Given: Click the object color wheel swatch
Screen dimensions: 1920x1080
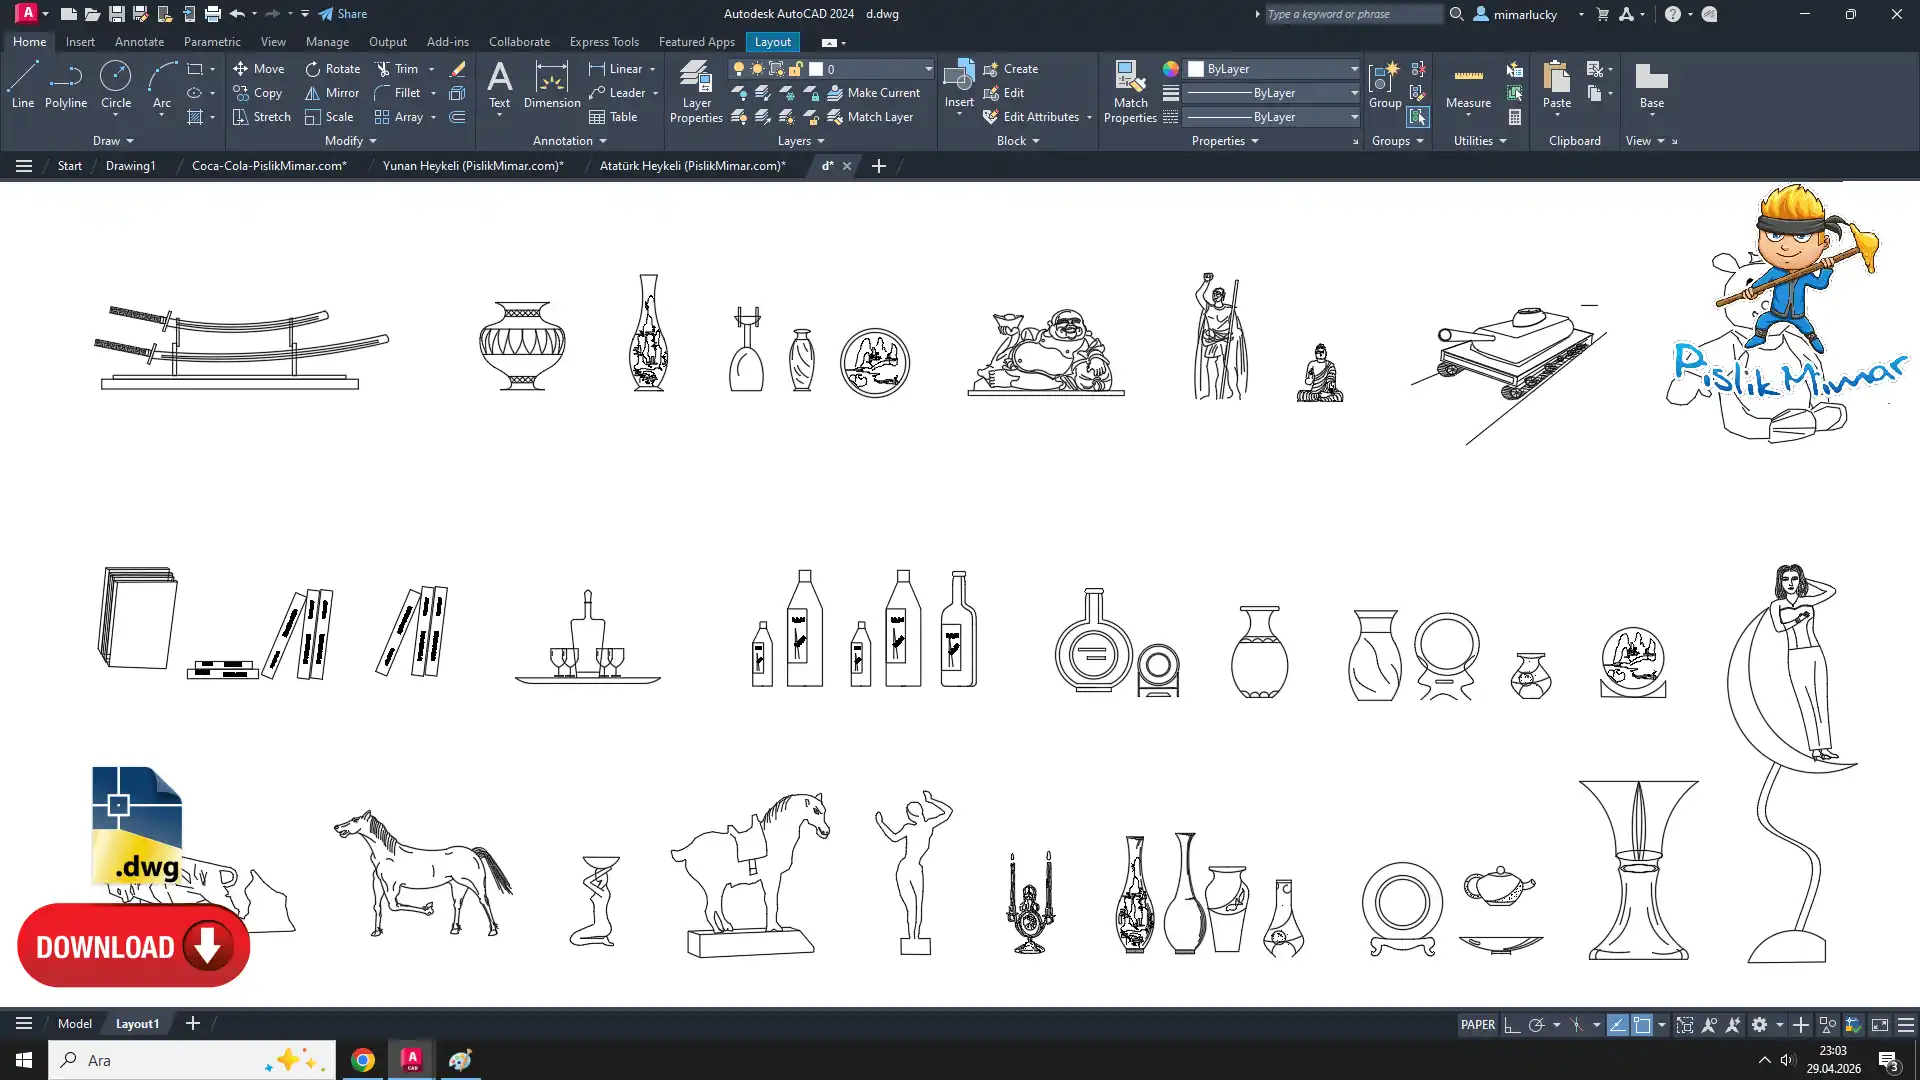Looking at the screenshot, I should click(x=1171, y=69).
